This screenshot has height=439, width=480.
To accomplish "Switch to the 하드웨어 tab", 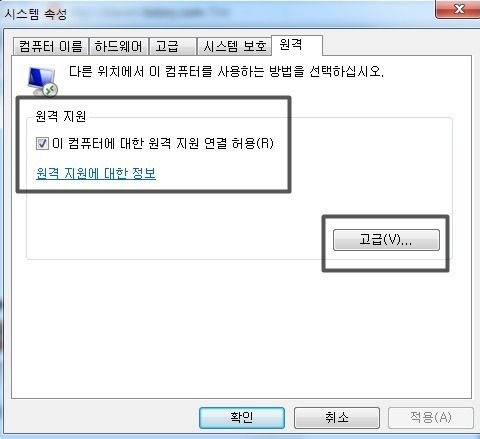I will click(118, 46).
